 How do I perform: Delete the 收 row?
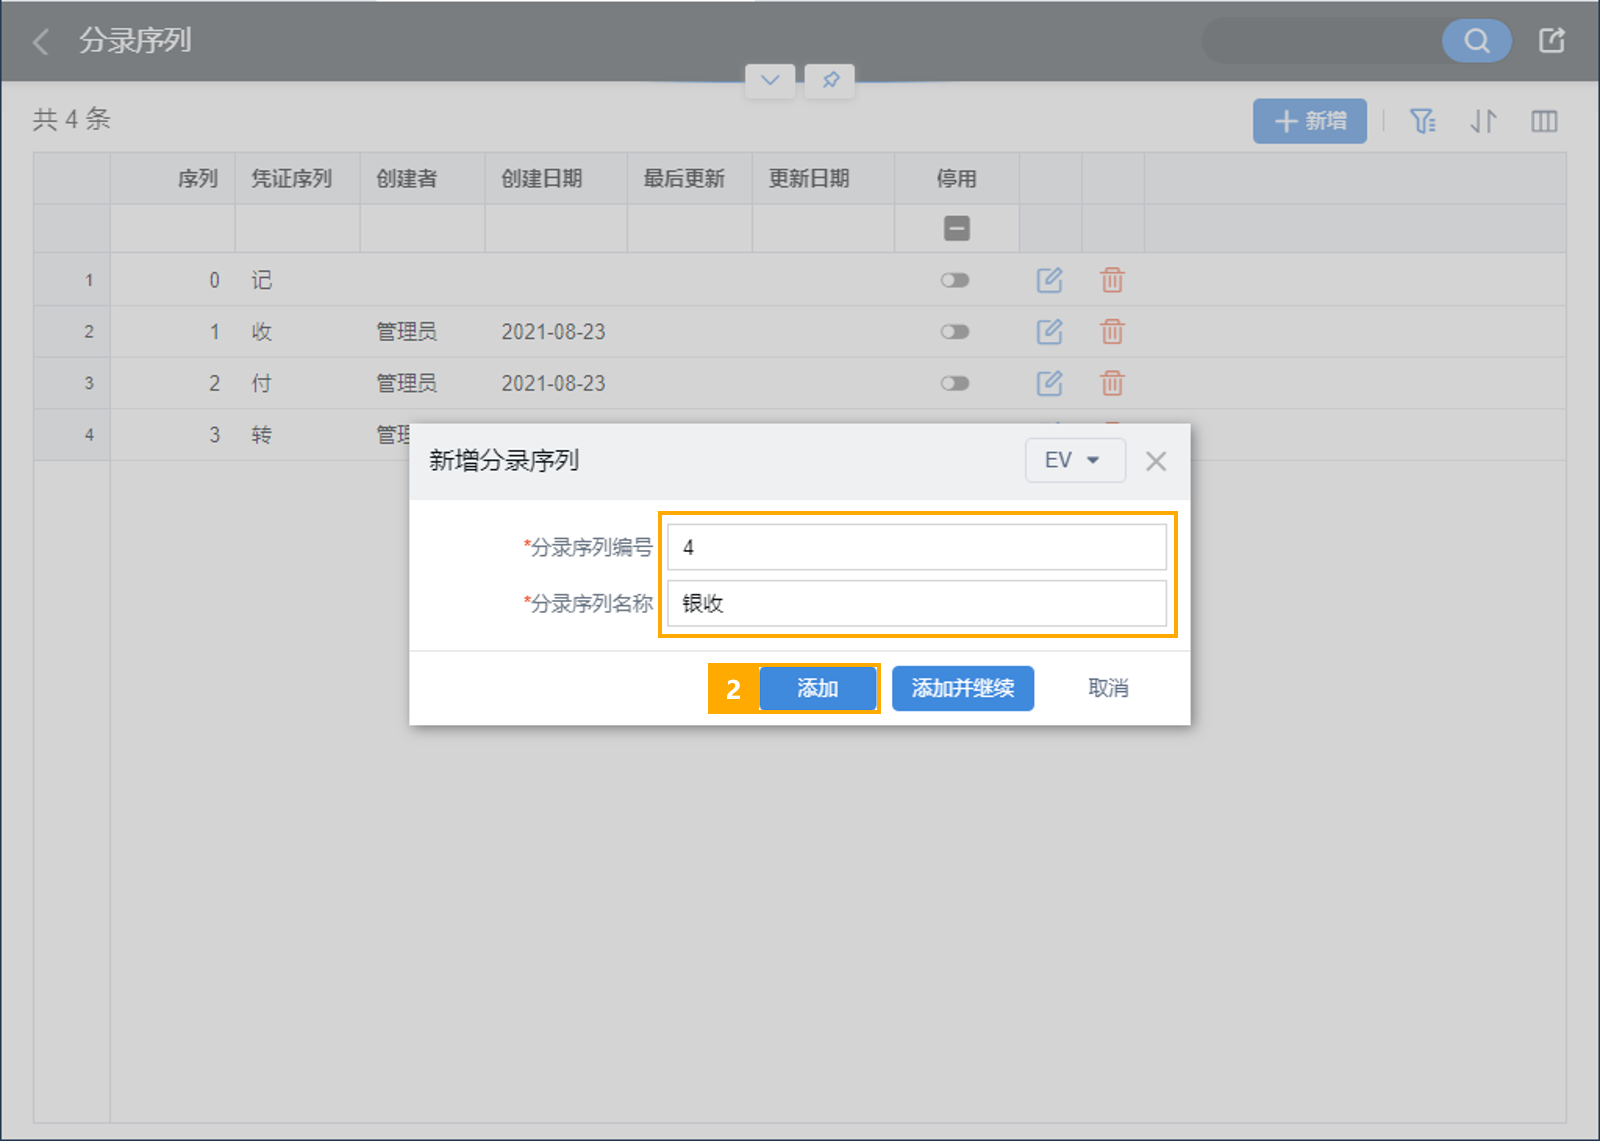1112,332
